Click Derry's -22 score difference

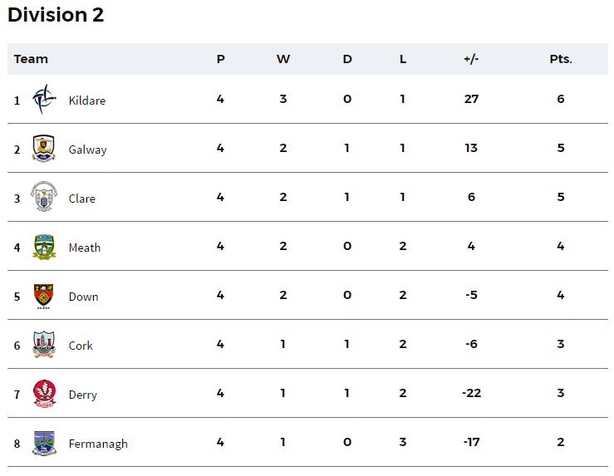click(x=471, y=393)
